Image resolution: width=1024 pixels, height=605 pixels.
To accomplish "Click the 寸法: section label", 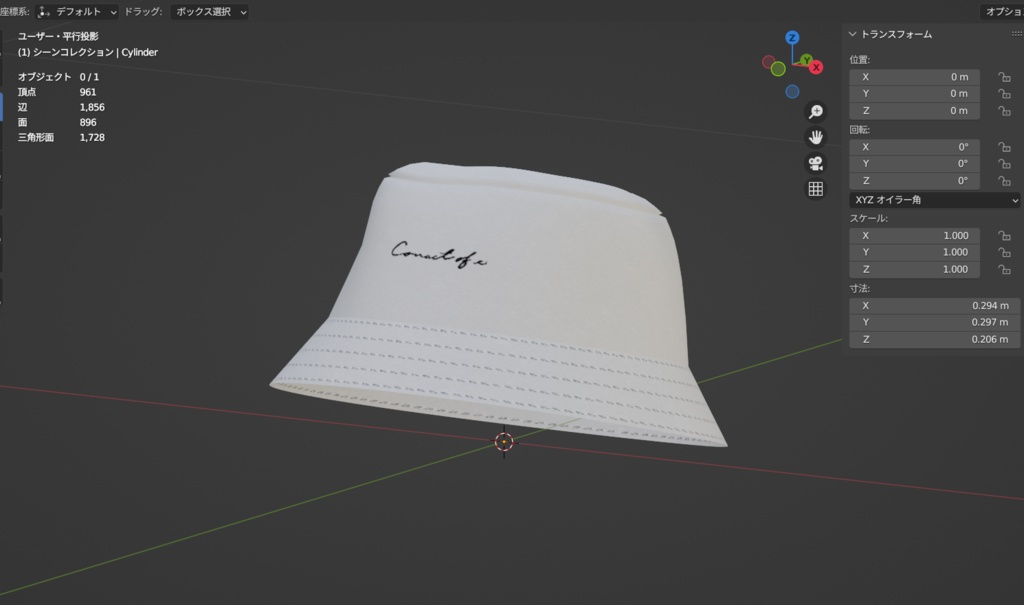I will tap(859, 288).
